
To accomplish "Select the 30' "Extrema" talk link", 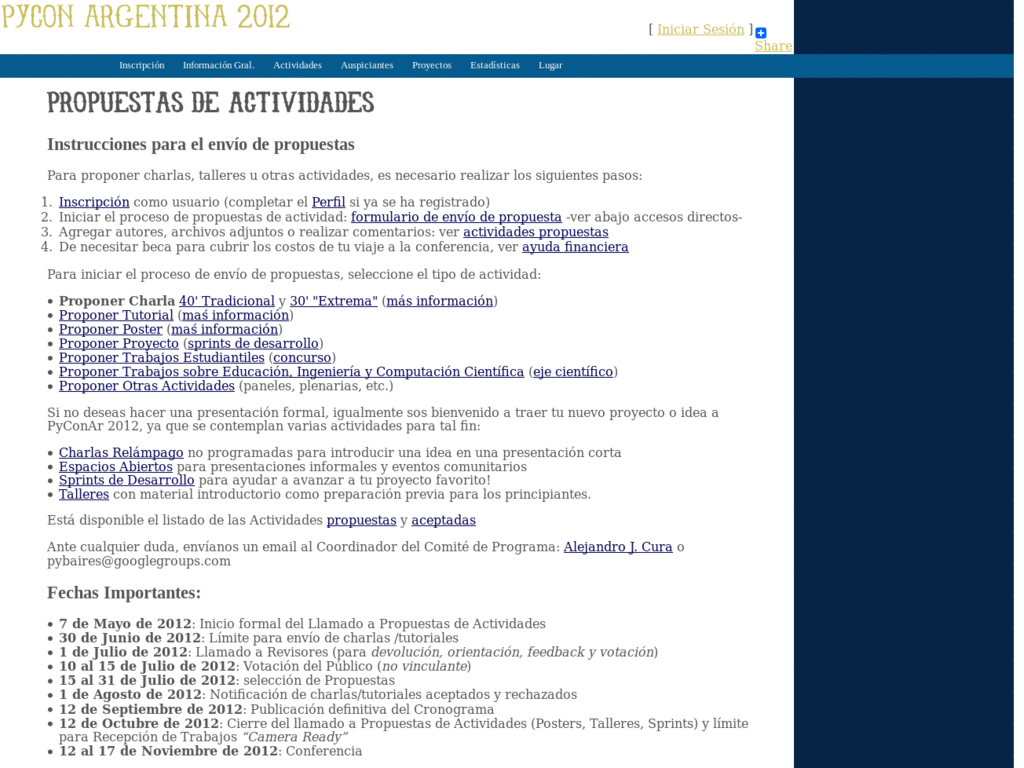I will 334,301.
